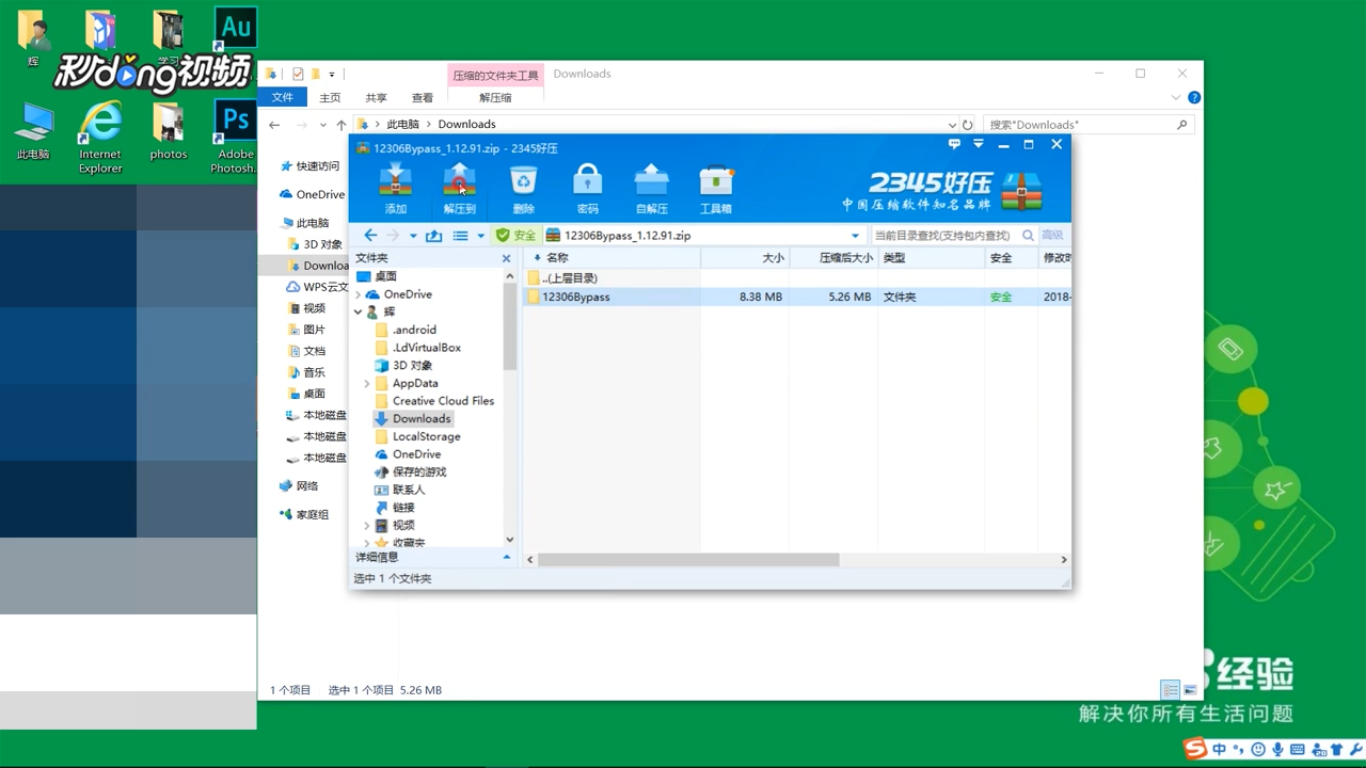
Task: Click the horizontal scrollbar of file list
Action: tap(689, 560)
